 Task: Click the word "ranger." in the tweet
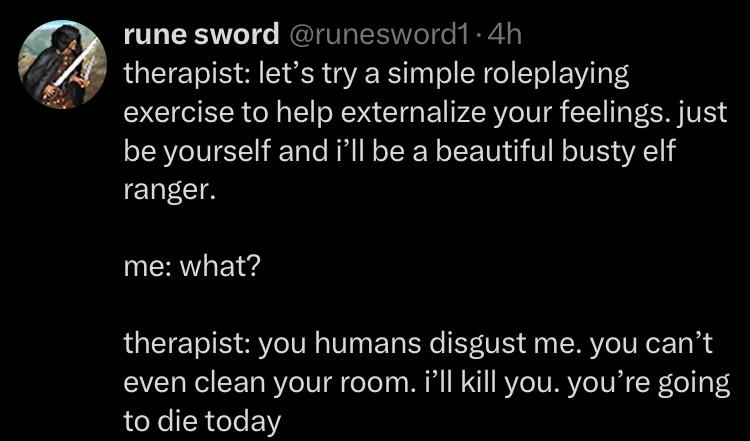point(168,188)
